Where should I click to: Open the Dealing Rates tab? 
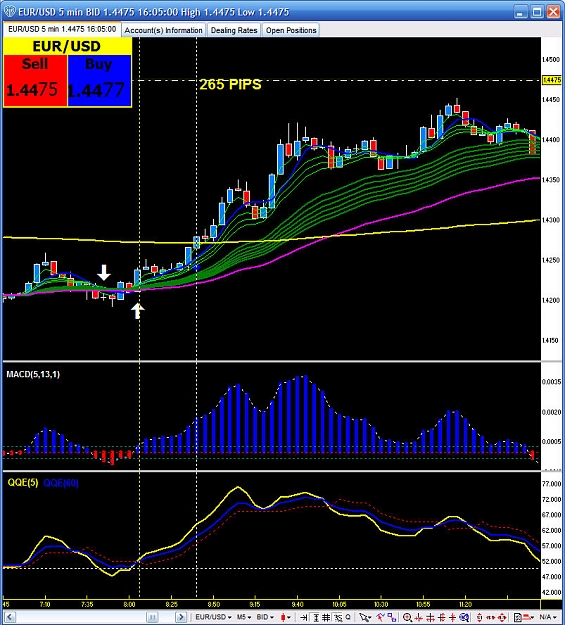coord(234,30)
